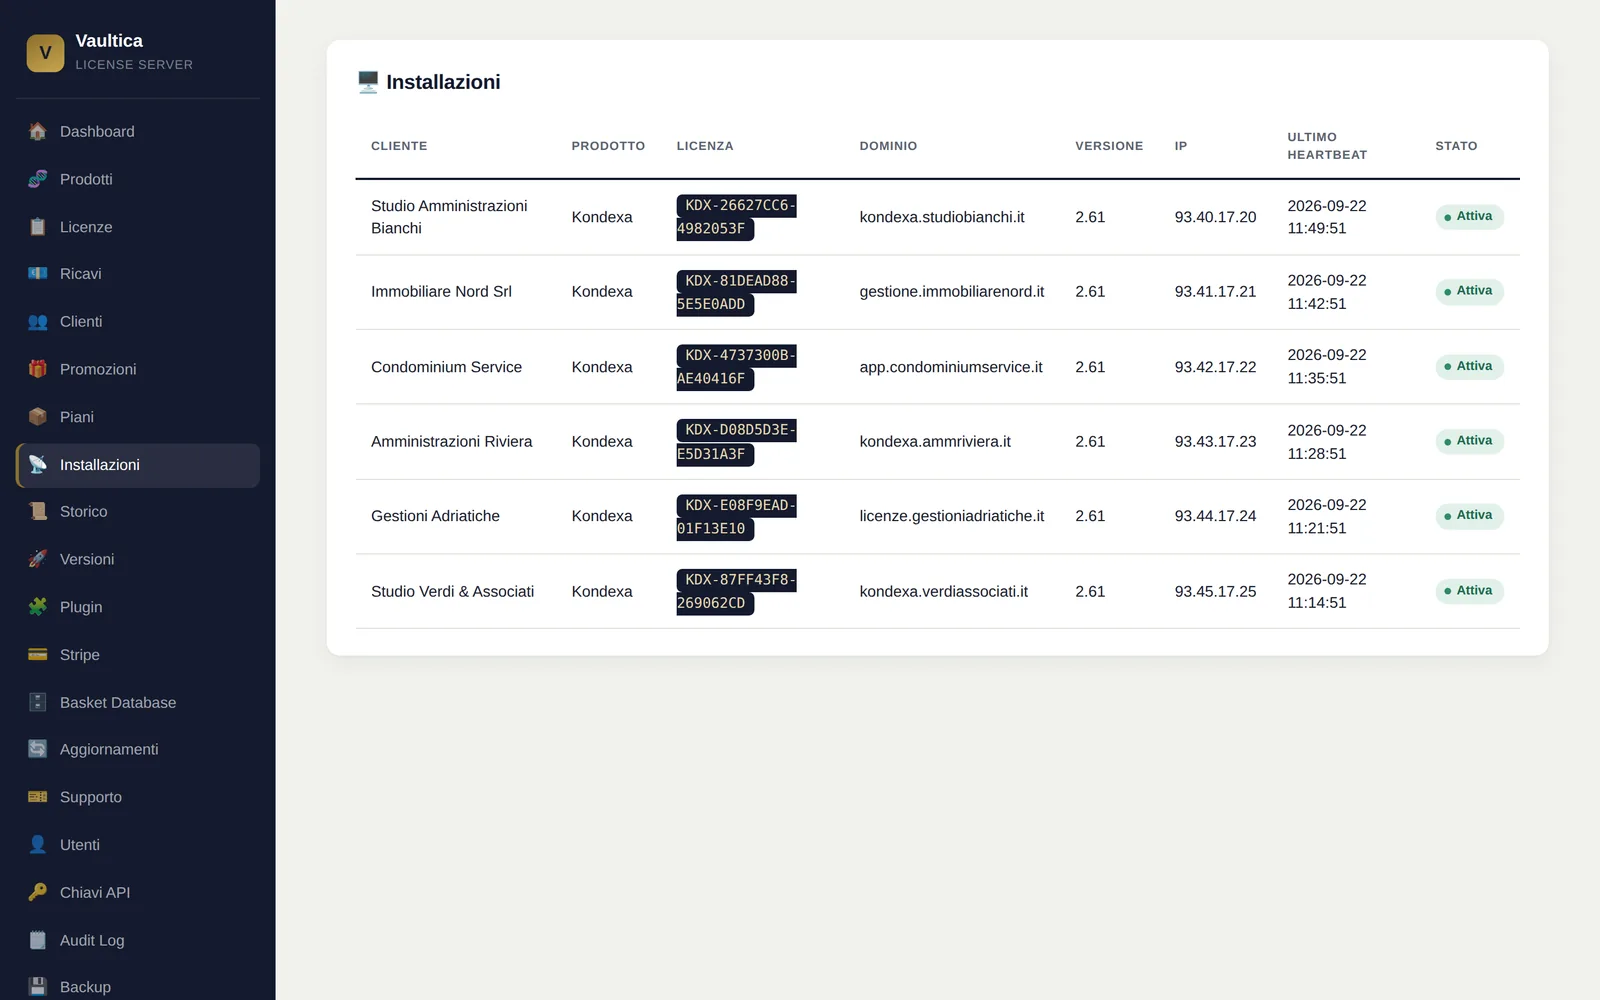Click the Vaultica logo badge

tap(45, 53)
